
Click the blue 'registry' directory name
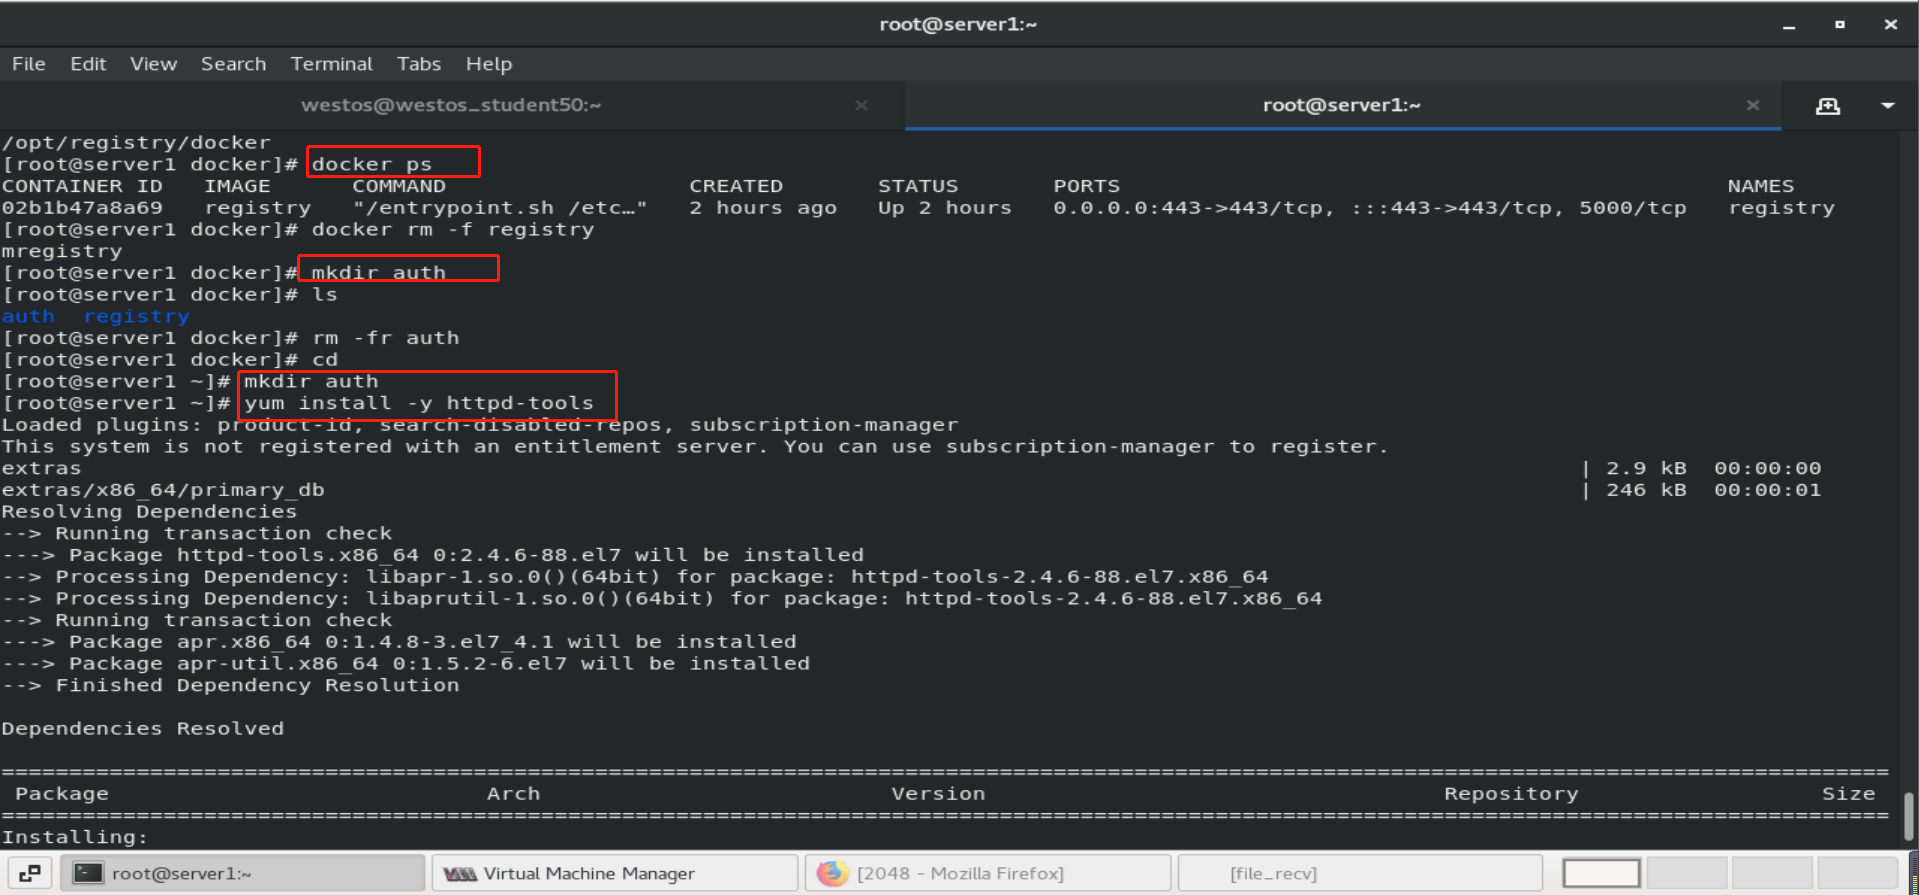pyautogui.click(x=136, y=317)
